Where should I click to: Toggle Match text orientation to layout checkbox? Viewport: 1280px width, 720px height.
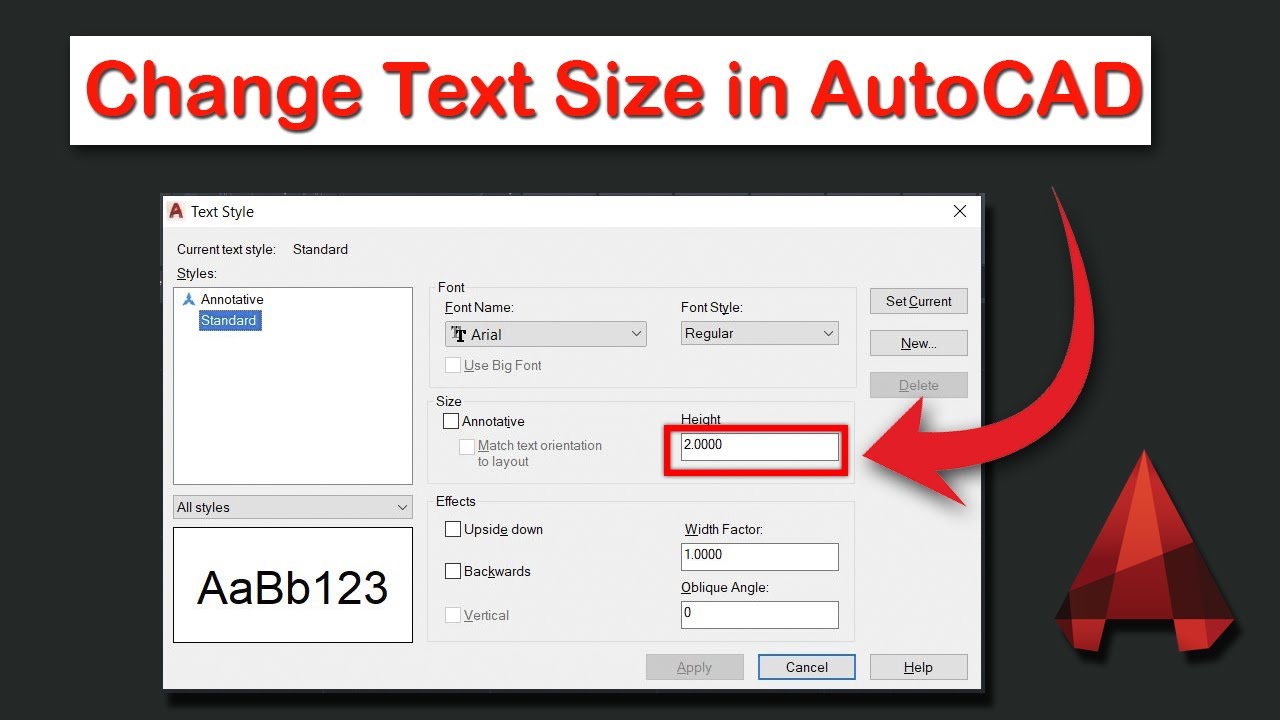click(467, 446)
